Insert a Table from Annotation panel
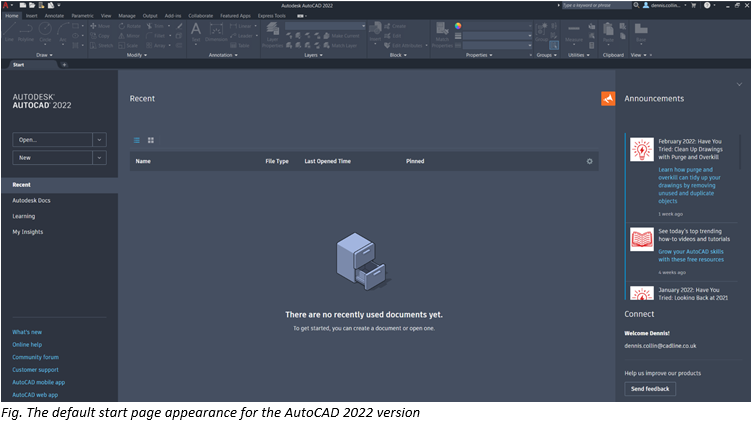752x422 pixels. click(240, 46)
